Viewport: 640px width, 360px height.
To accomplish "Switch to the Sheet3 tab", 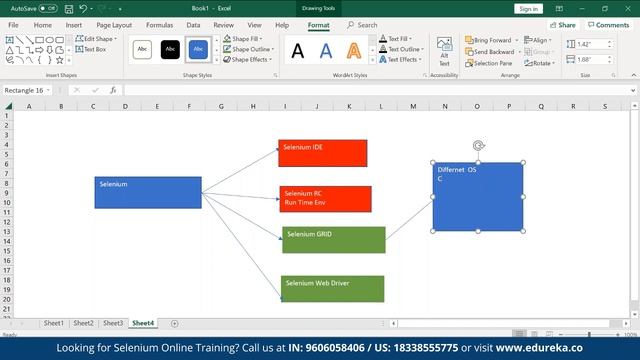I will coord(113,323).
